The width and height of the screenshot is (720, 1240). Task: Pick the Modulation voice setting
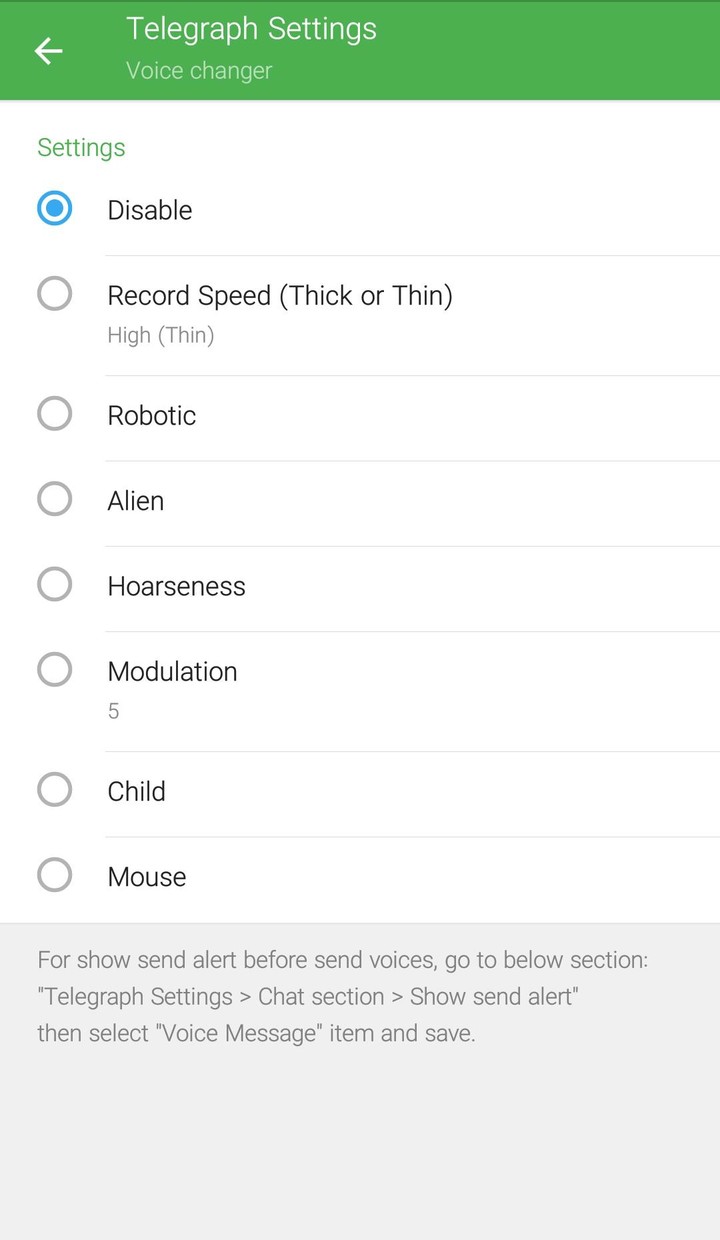[55, 669]
